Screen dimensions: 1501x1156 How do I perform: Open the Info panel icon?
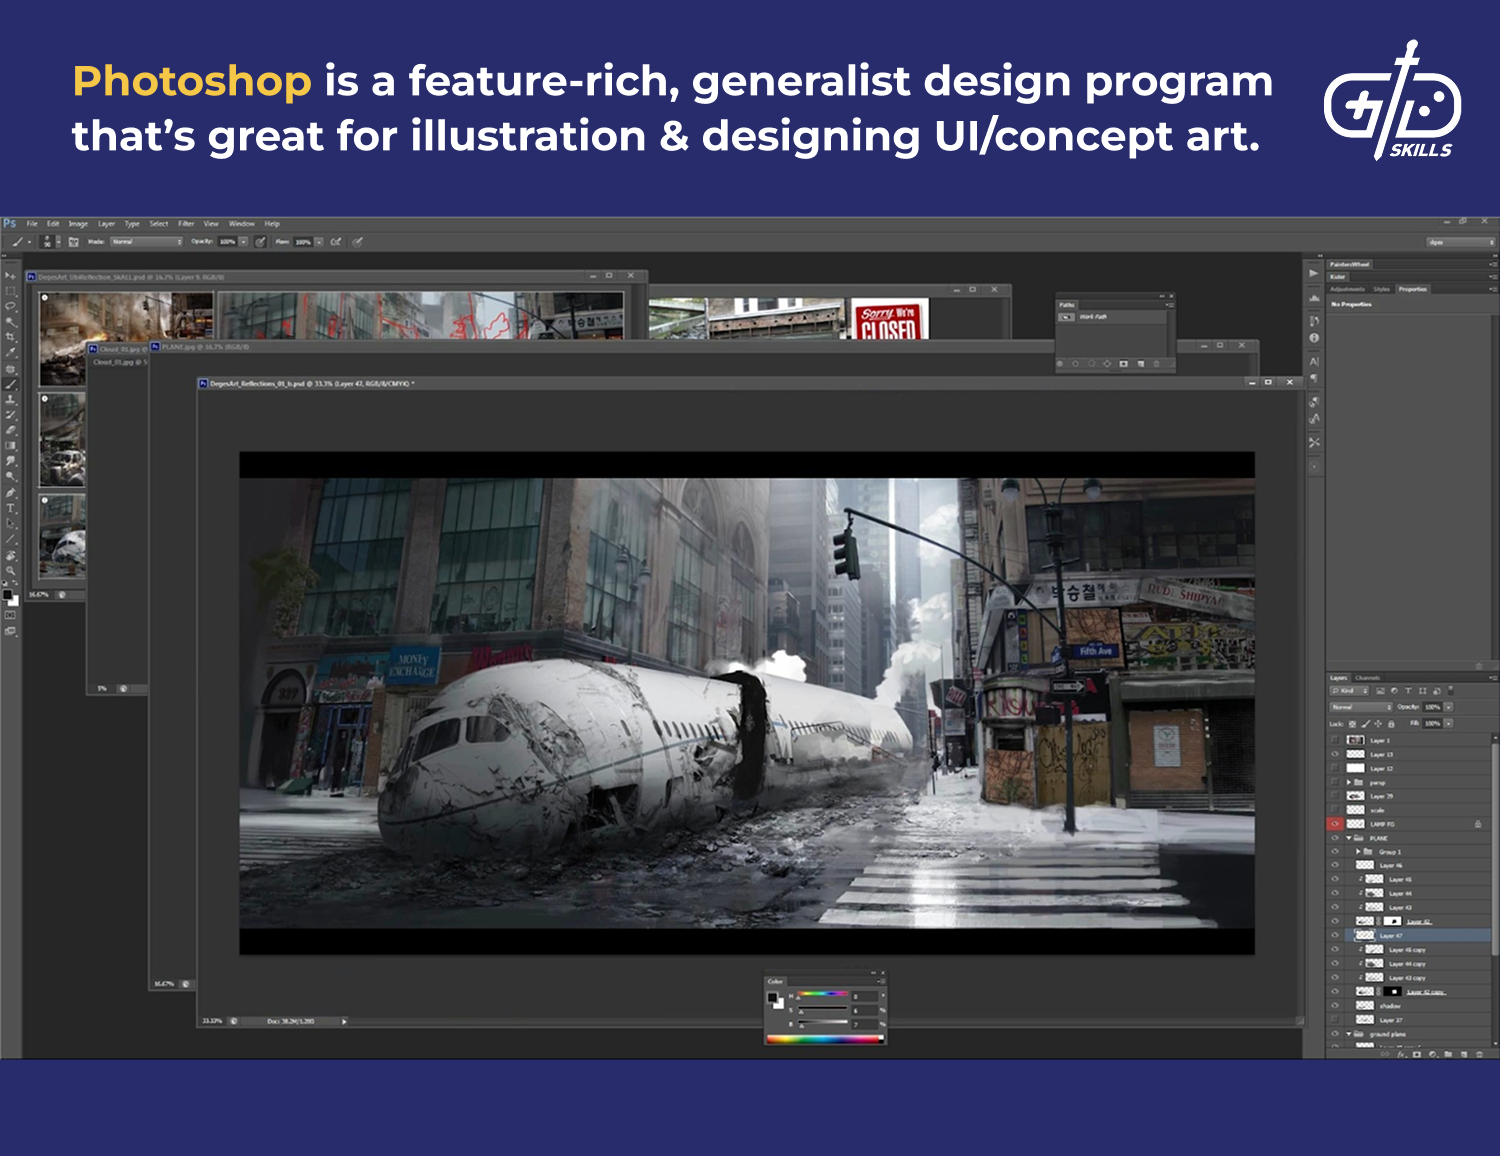(x=1314, y=338)
